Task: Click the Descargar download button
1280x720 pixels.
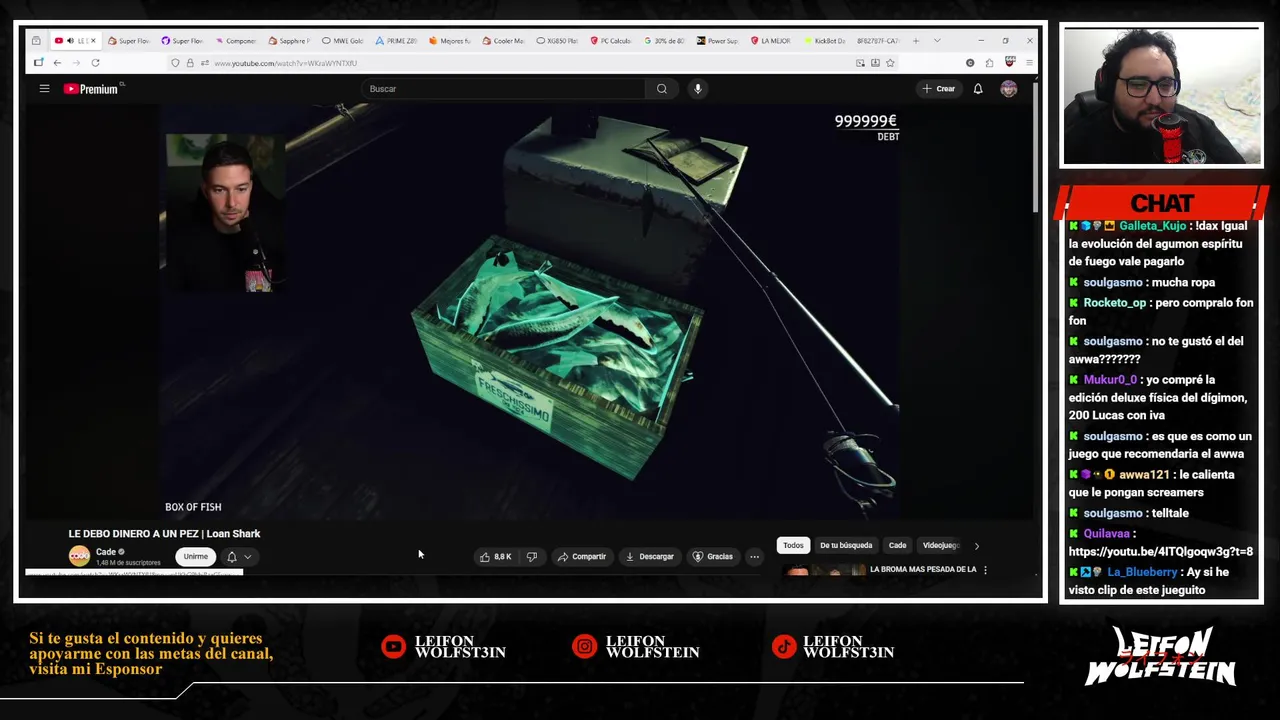Action: tap(649, 557)
